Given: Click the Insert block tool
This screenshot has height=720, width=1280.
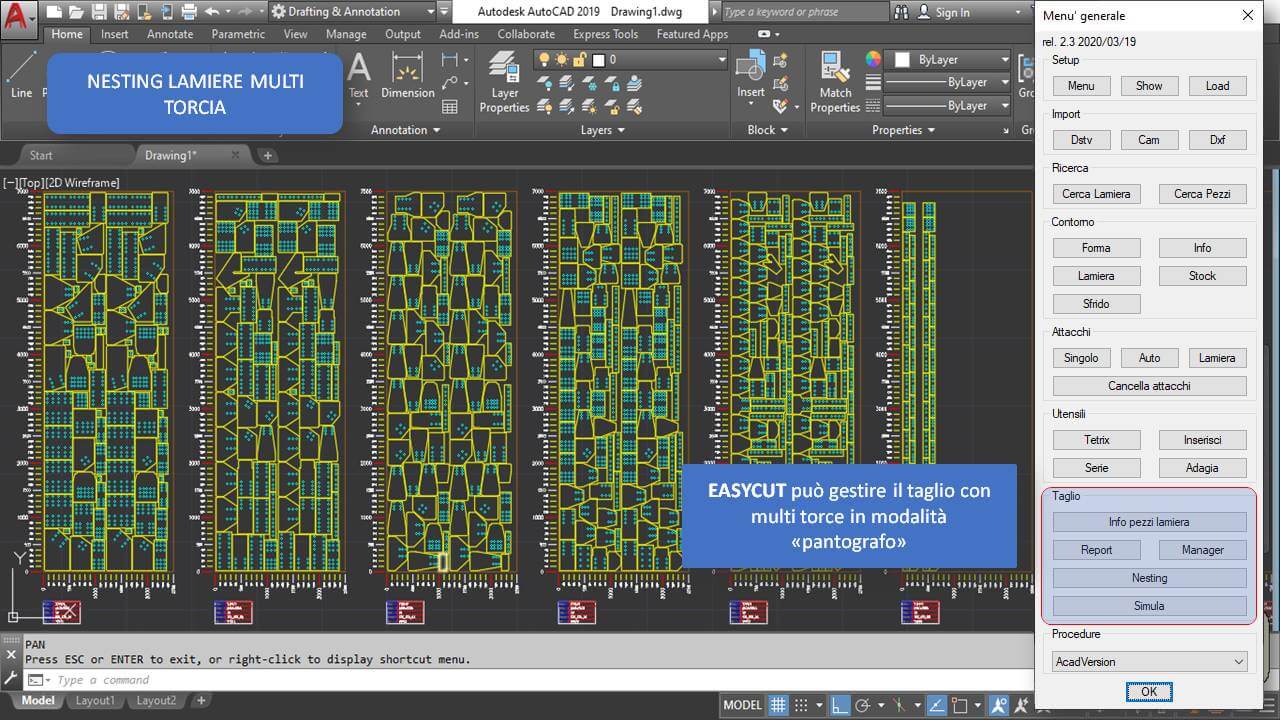Looking at the screenshot, I should [x=751, y=75].
